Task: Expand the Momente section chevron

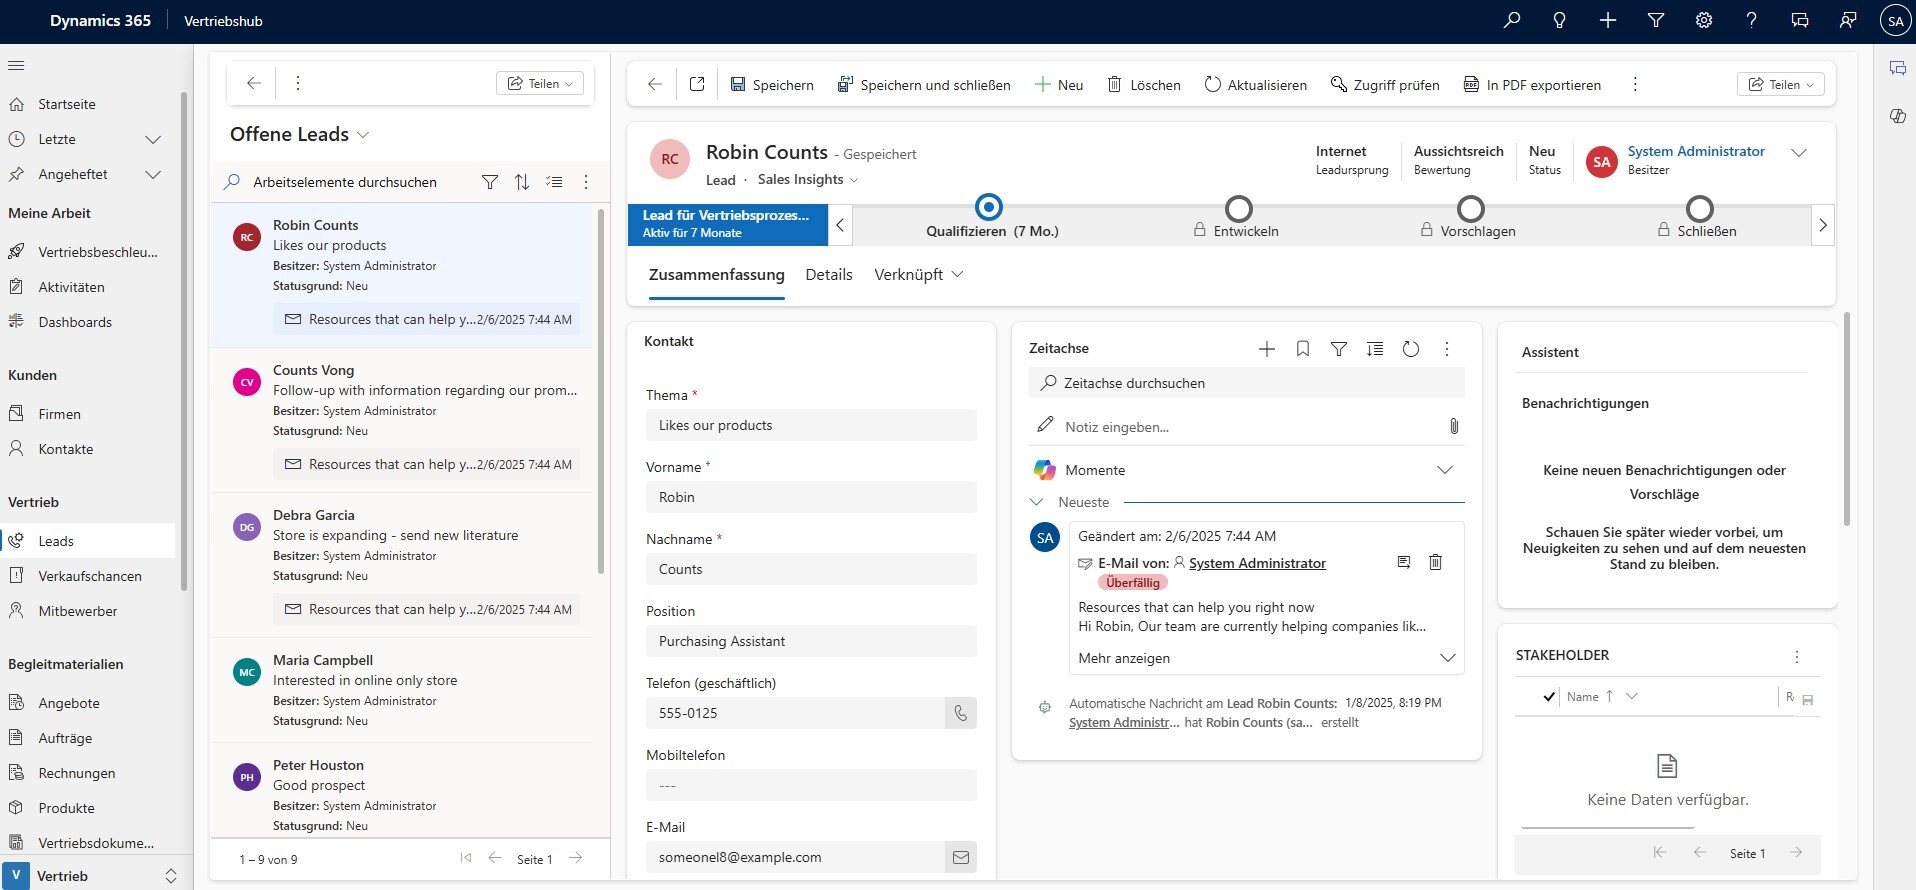Action: pos(1444,470)
